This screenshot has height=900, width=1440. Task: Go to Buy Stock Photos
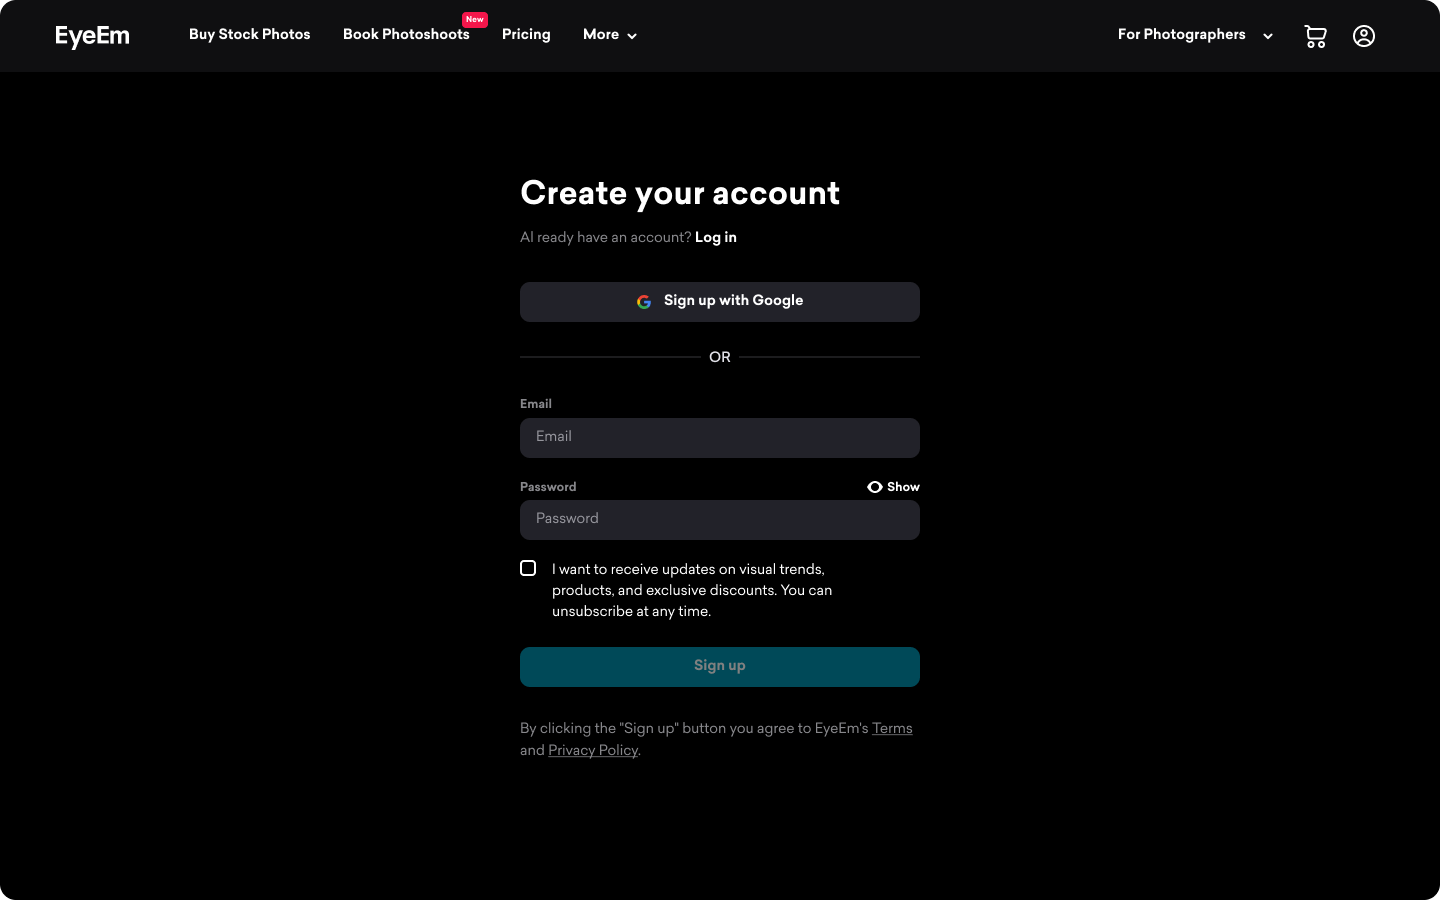click(250, 34)
